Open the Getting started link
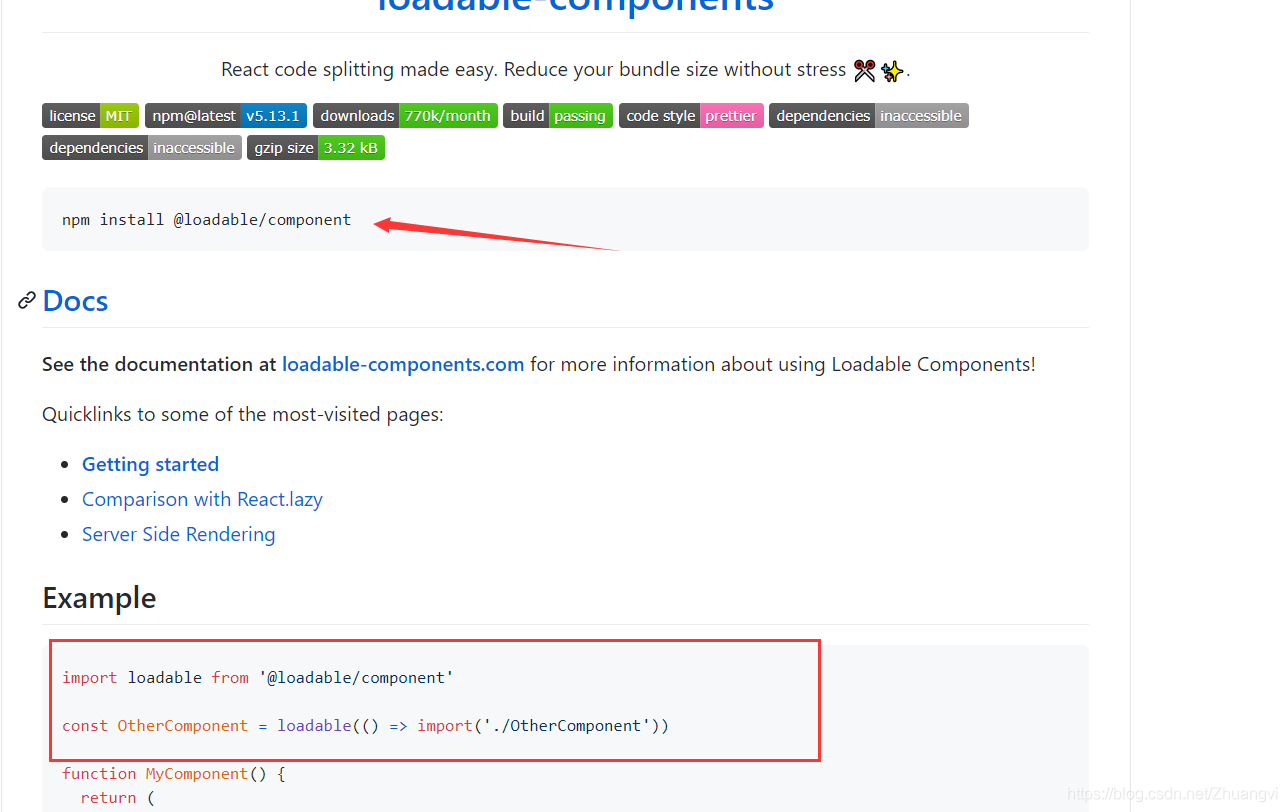This screenshot has width=1287, height=812. pyautogui.click(x=150, y=464)
